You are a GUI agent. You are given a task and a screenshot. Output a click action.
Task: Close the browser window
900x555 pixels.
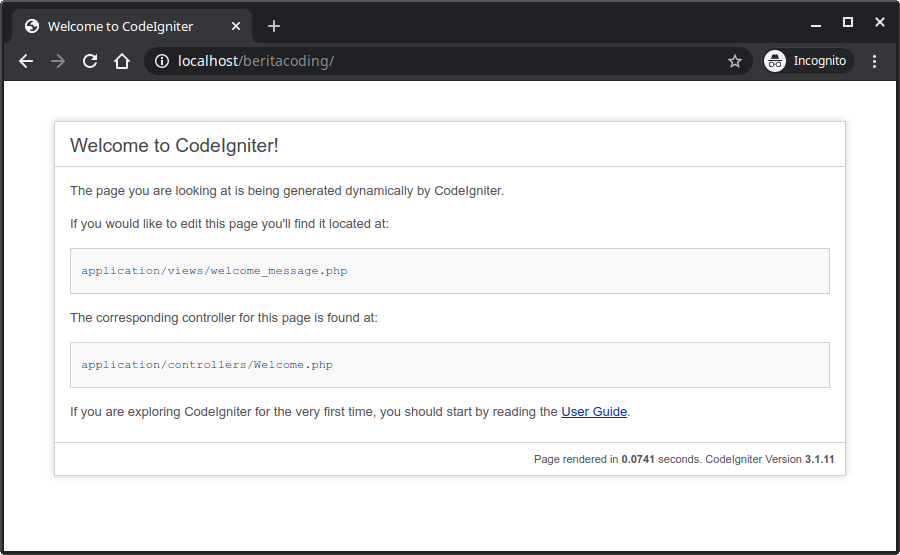point(880,22)
